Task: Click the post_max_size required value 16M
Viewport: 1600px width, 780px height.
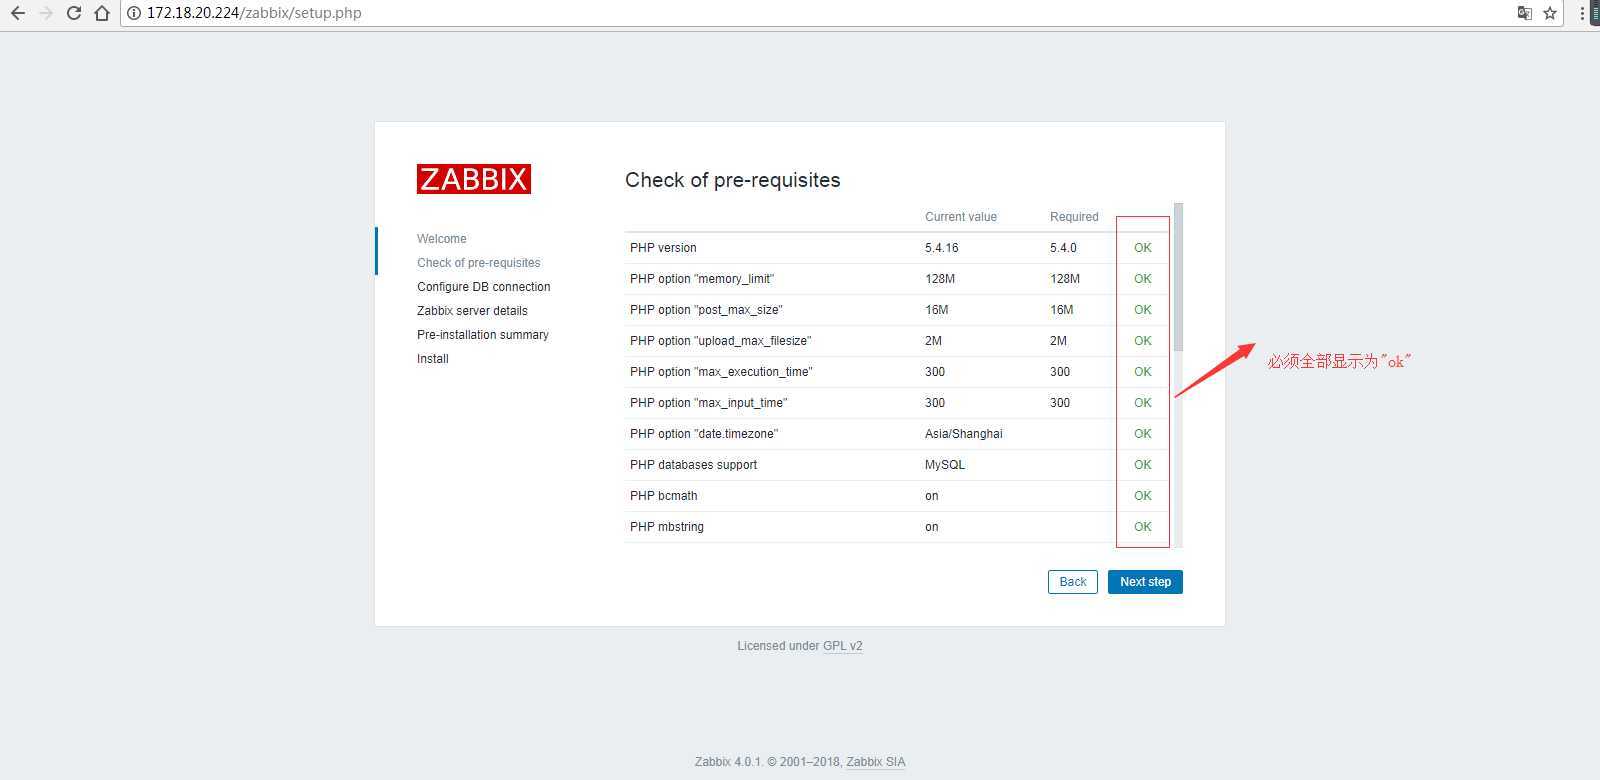Action: 1062,310
